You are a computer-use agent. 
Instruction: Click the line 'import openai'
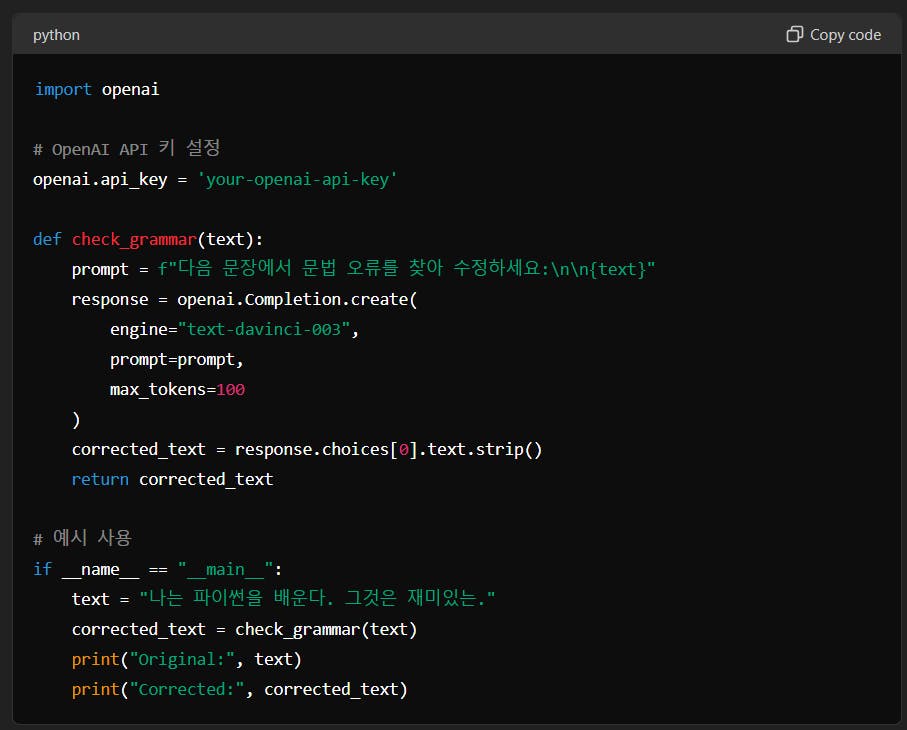pos(97,90)
